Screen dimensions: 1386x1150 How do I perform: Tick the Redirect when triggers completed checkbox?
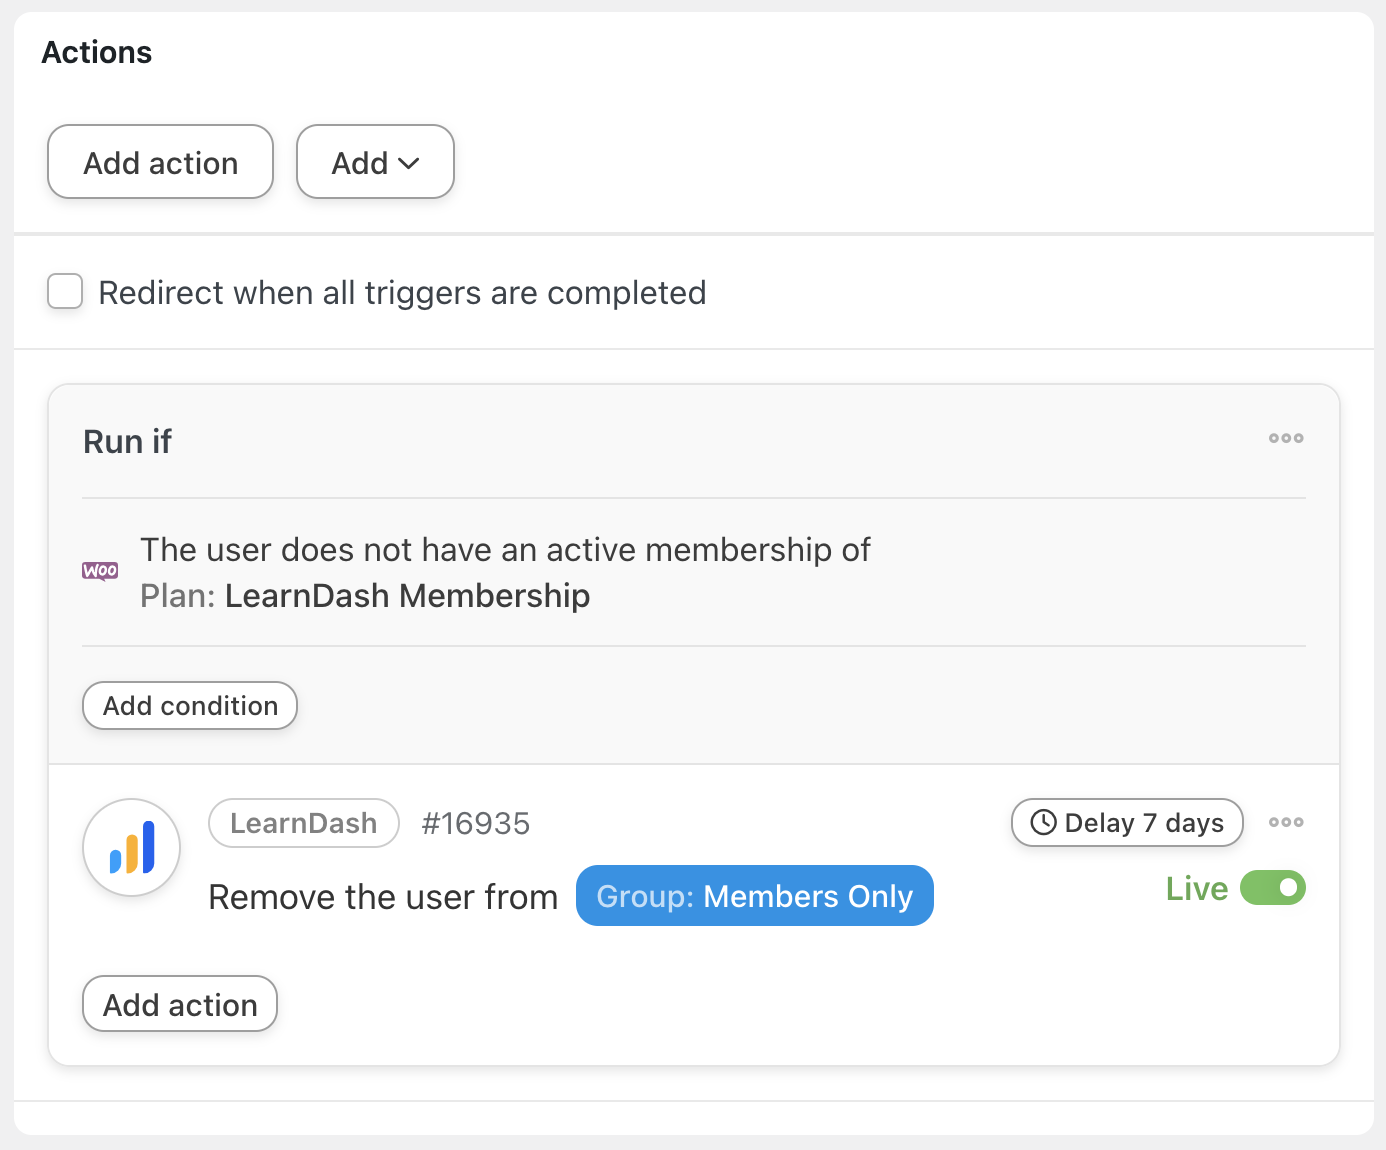pos(66,292)
